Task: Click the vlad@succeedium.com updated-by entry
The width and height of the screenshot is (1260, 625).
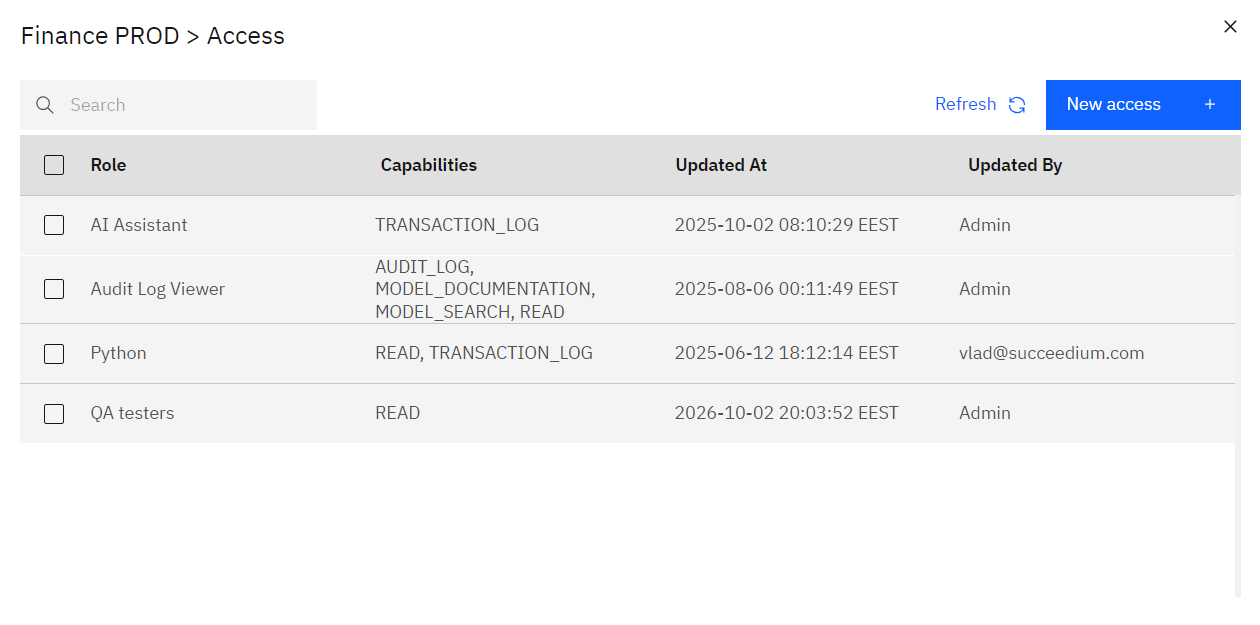Action: [x=1051, y=353]
